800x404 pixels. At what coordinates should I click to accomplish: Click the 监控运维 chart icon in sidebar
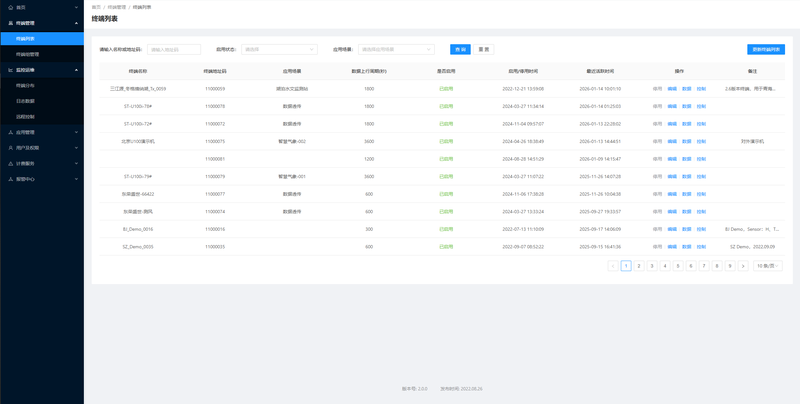[x=11, y=70]
